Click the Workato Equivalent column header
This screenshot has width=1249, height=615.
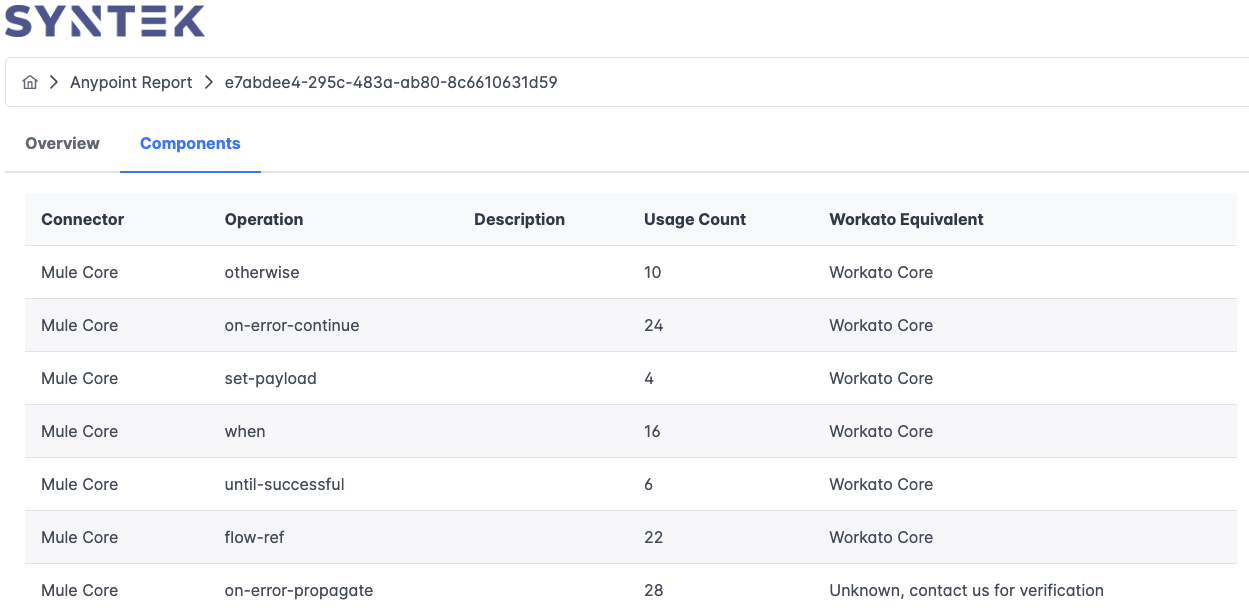pos(906,219)
